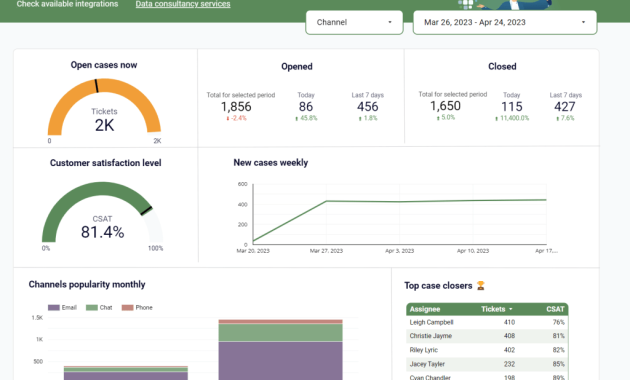Click the Check available integrations link
Viewport: 630px width, 380px height.
(x=67, y=4)
